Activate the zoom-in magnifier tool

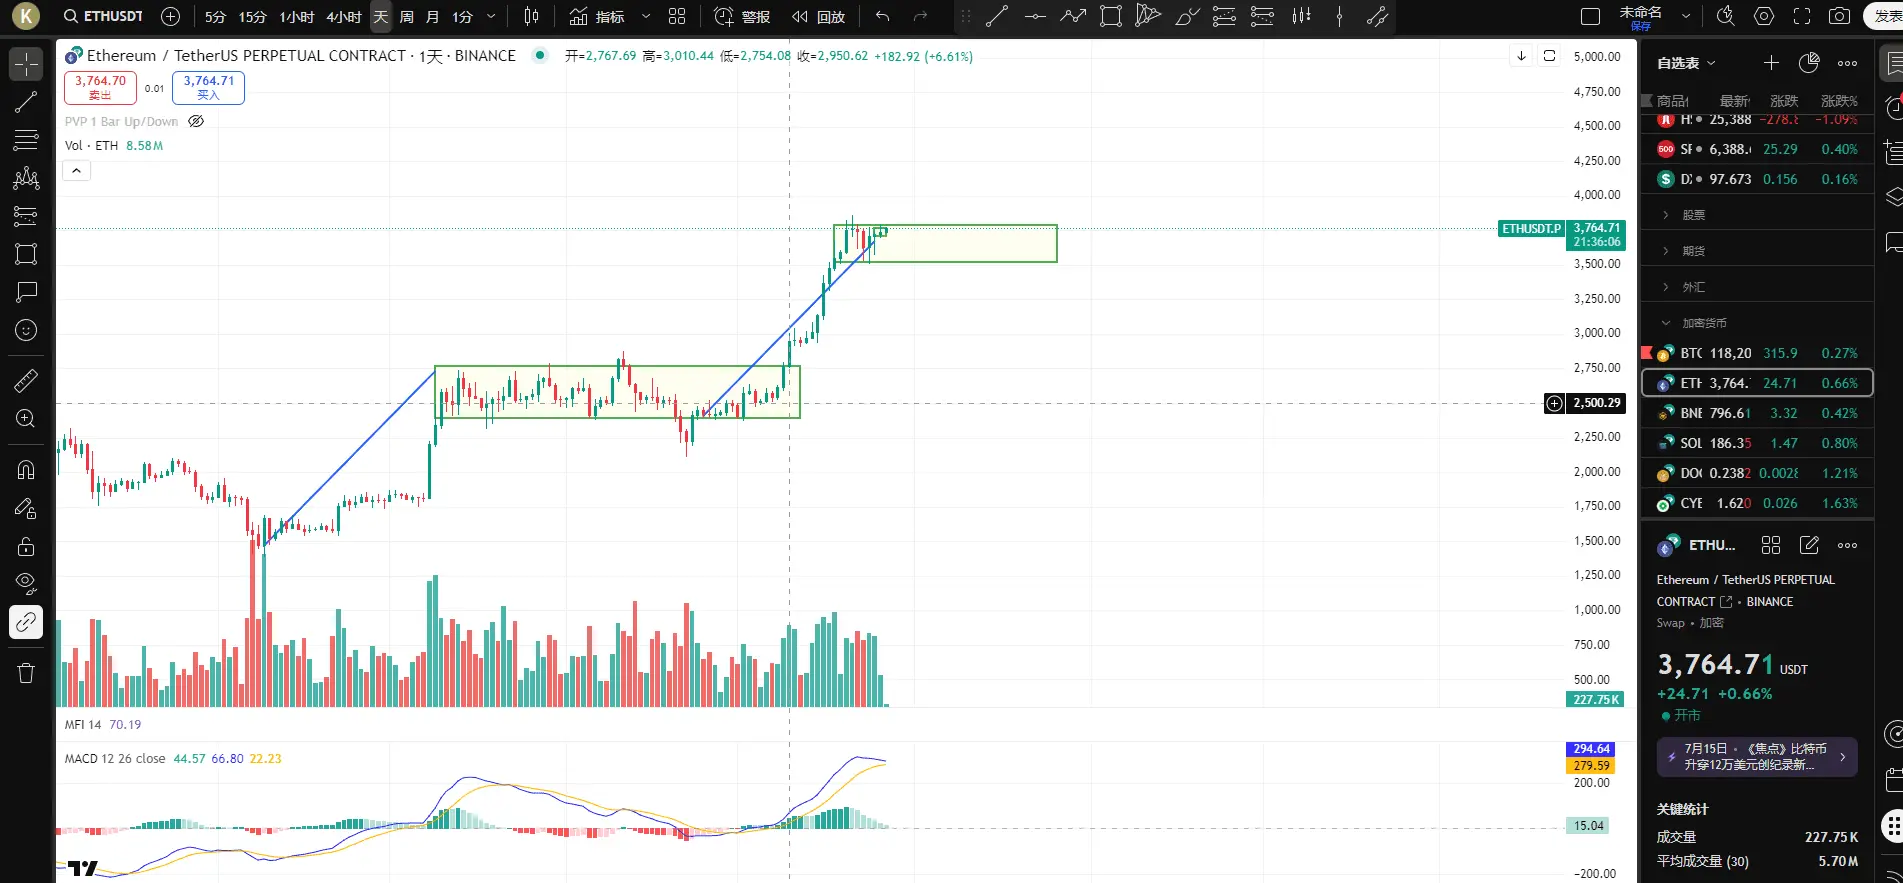tap(26, 418)
